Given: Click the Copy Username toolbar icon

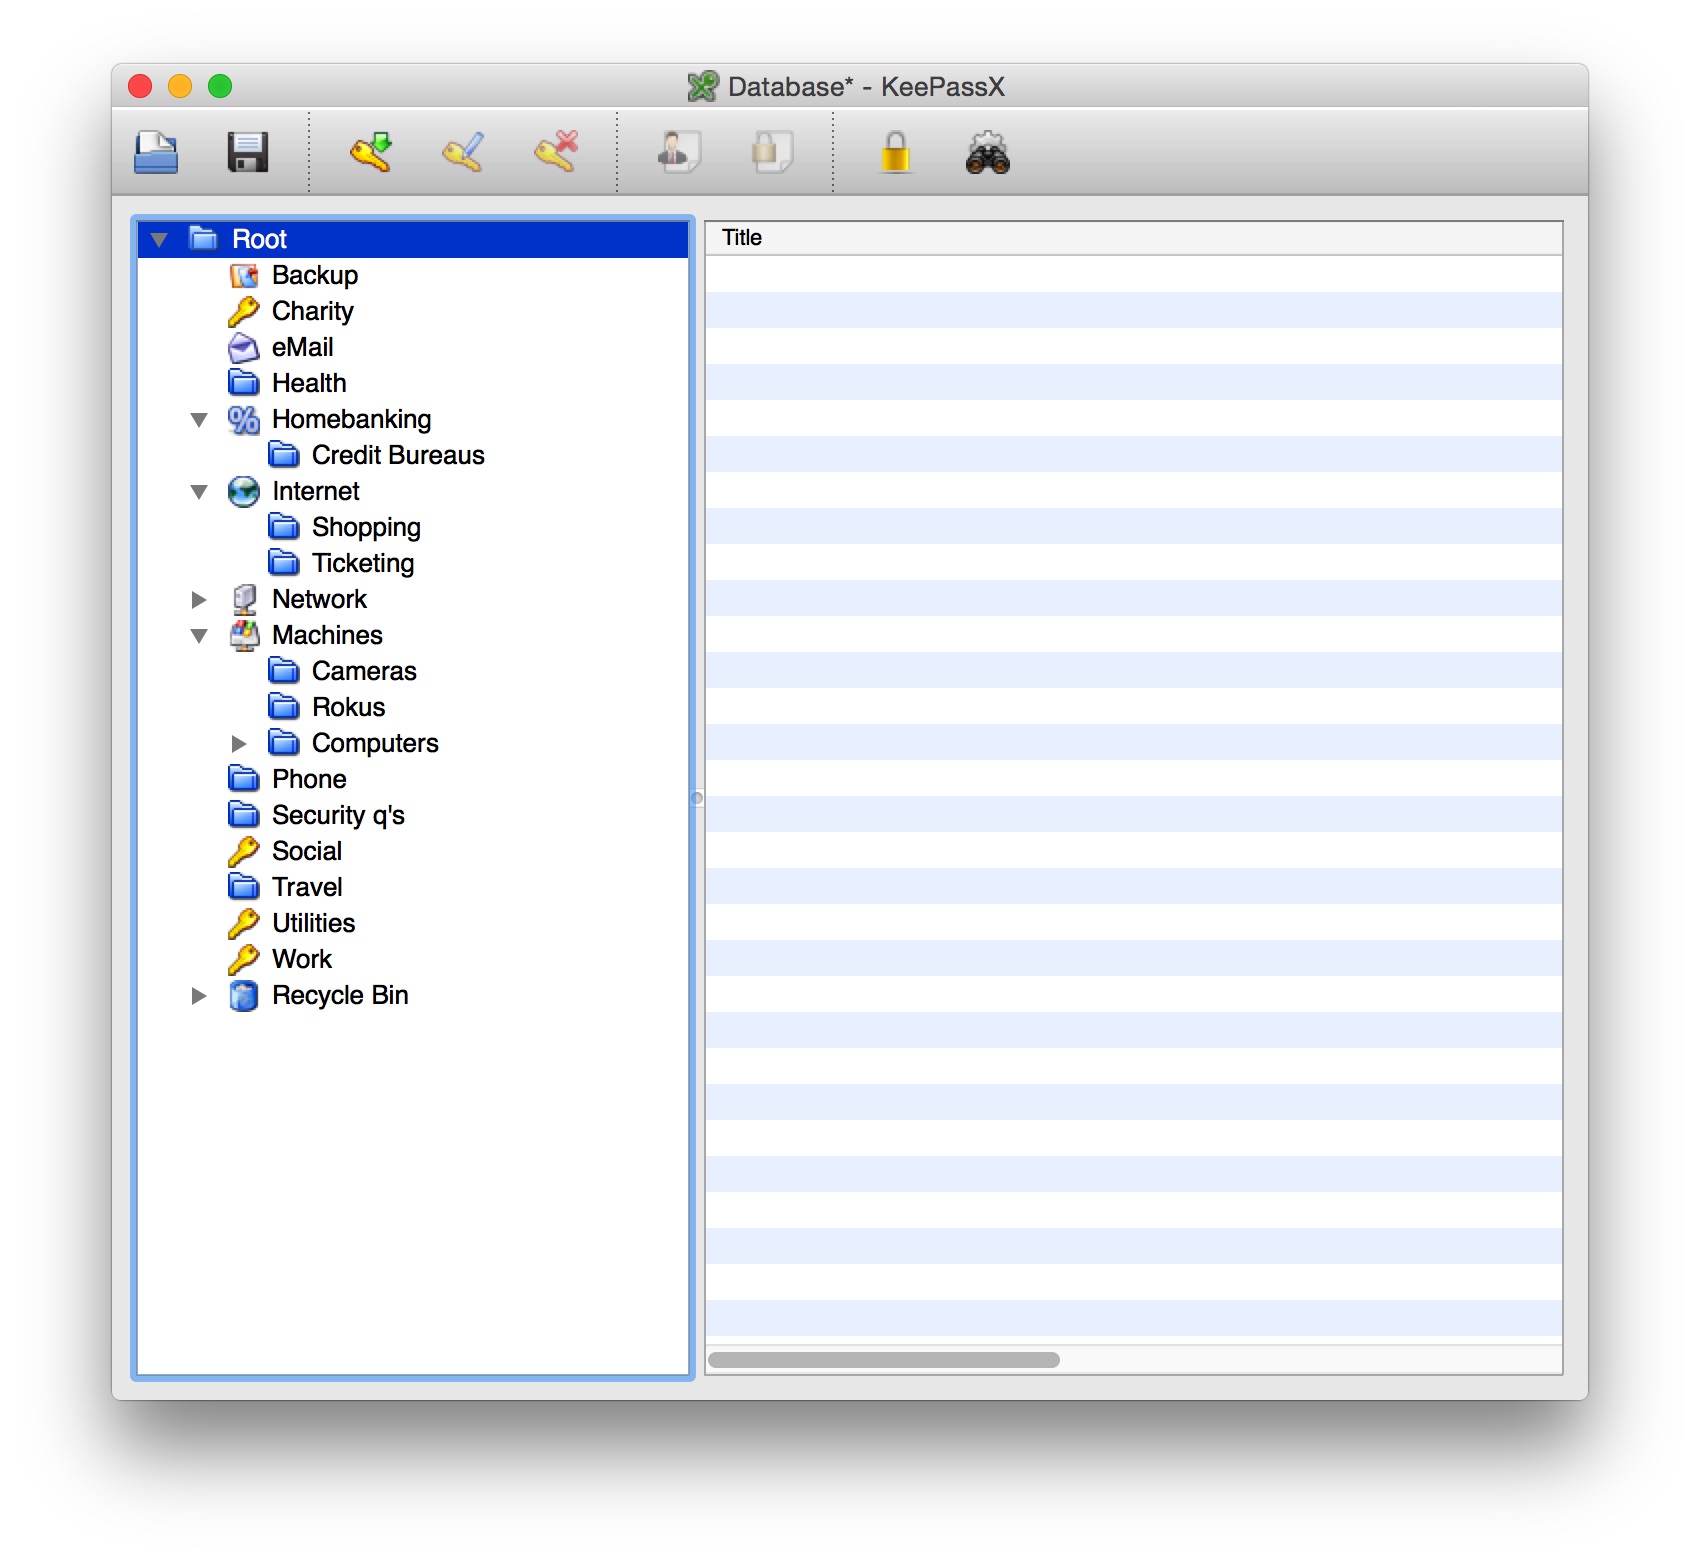Looking at the screenshot, I should click(679, 153).
